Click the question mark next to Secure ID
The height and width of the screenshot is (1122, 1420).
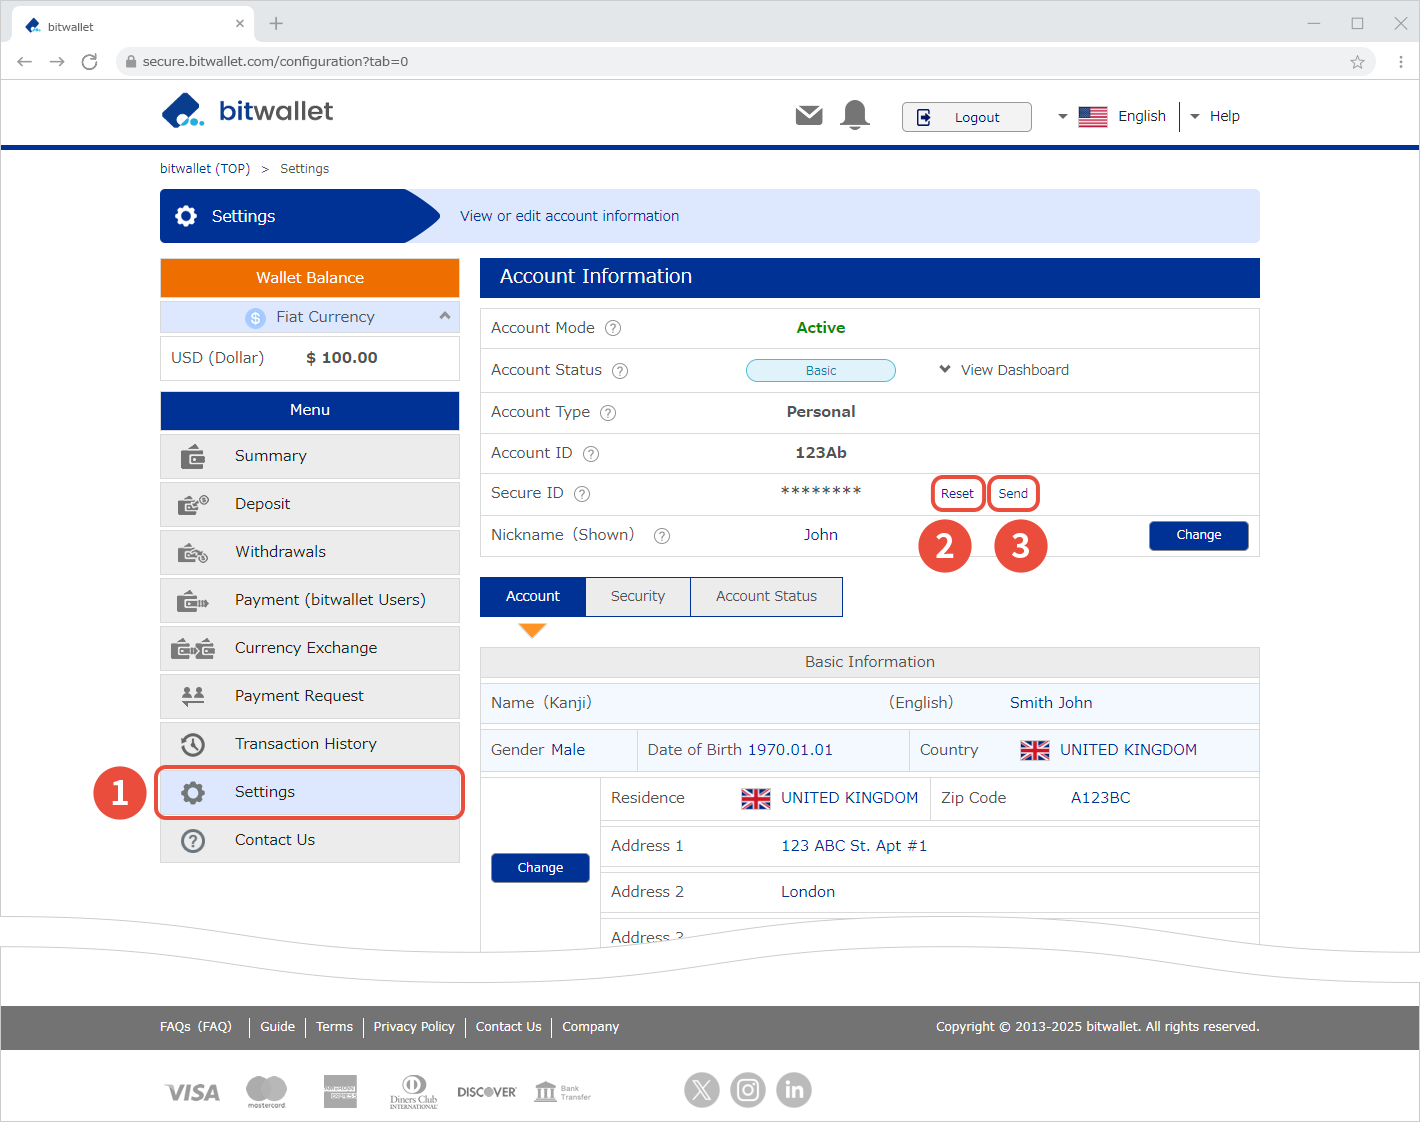pos(582,494)
